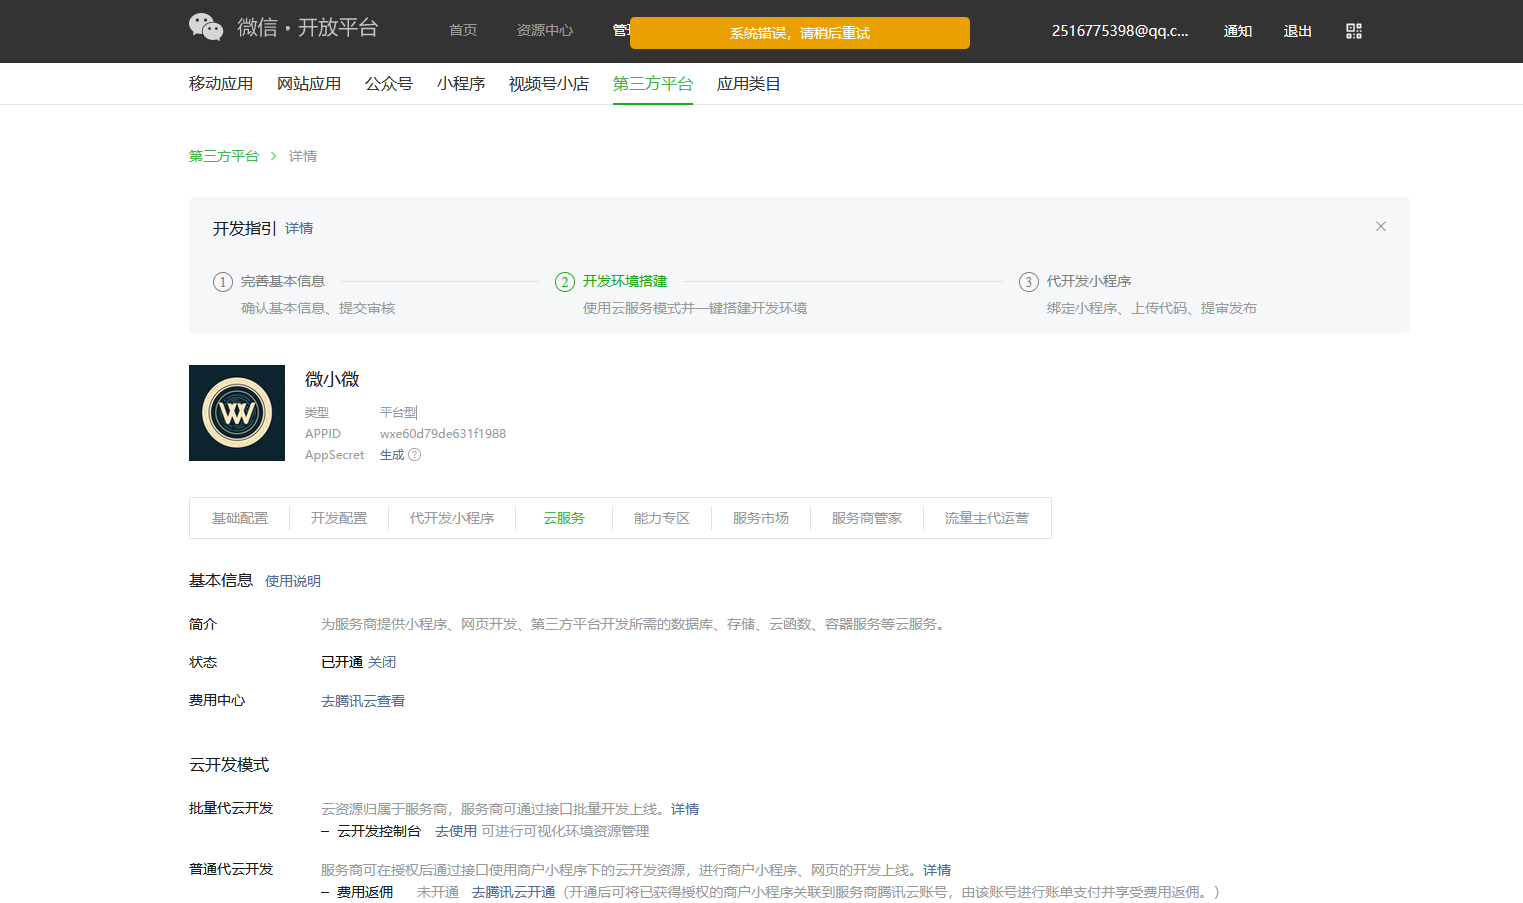
Task: Click 去使用 for 云开发控制台
Action: (x=456, y=831)
